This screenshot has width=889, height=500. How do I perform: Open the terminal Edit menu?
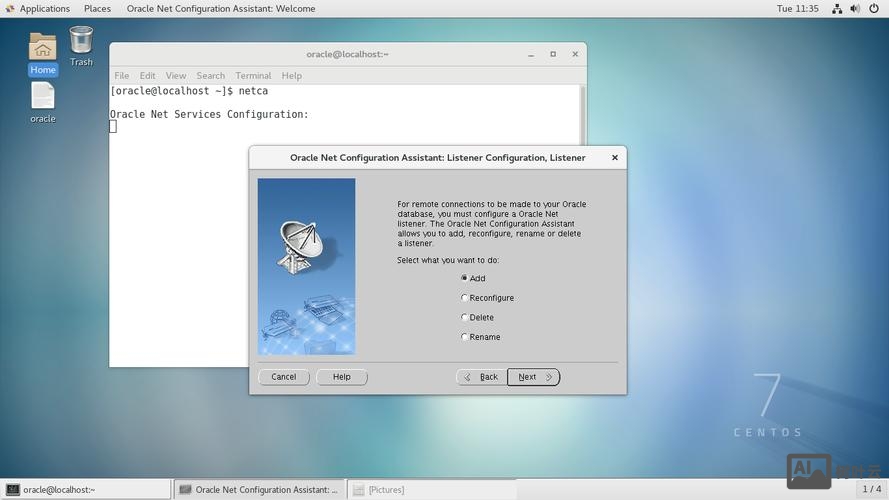pyautogui.click(x=147, y=75)
